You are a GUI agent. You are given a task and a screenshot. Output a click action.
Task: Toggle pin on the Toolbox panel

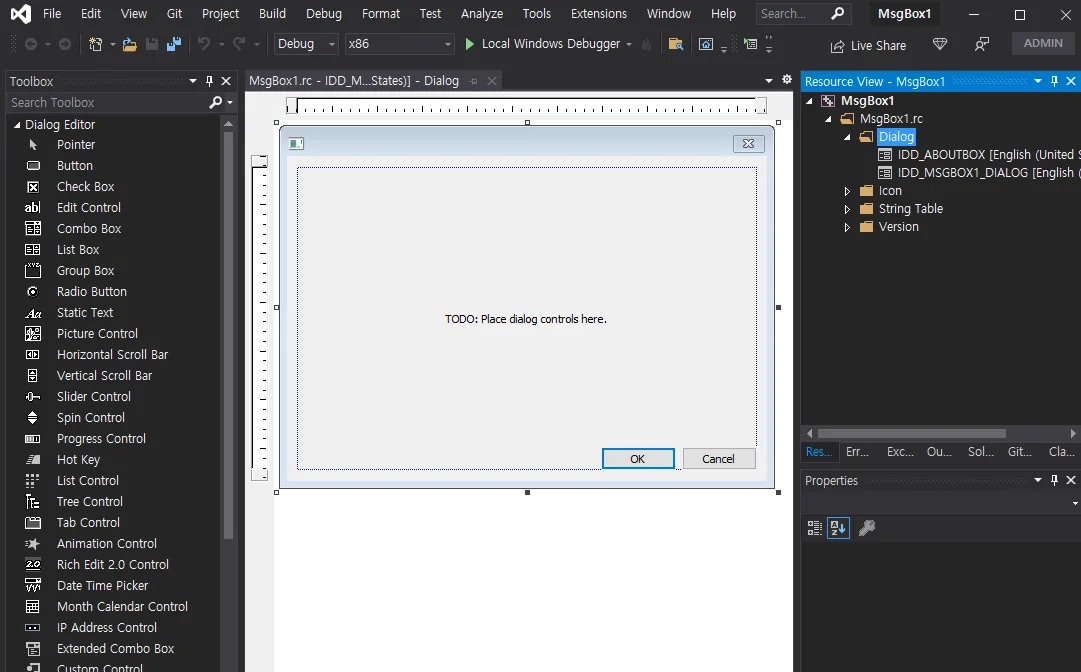pos(210,81)
